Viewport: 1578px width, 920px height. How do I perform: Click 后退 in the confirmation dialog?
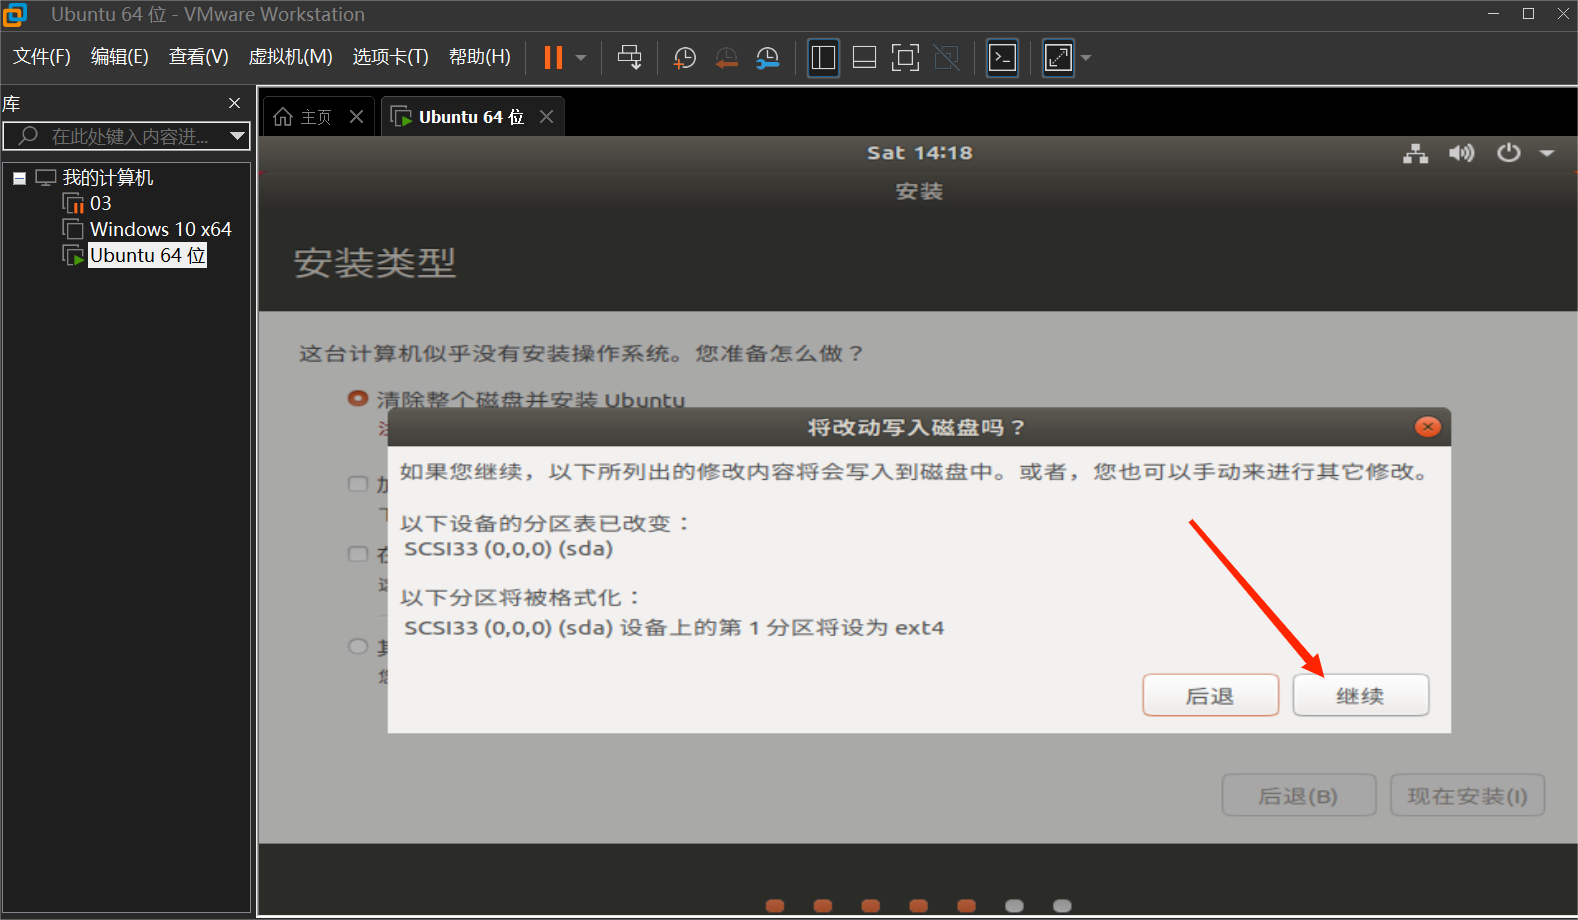click(x=1210, y=695)
